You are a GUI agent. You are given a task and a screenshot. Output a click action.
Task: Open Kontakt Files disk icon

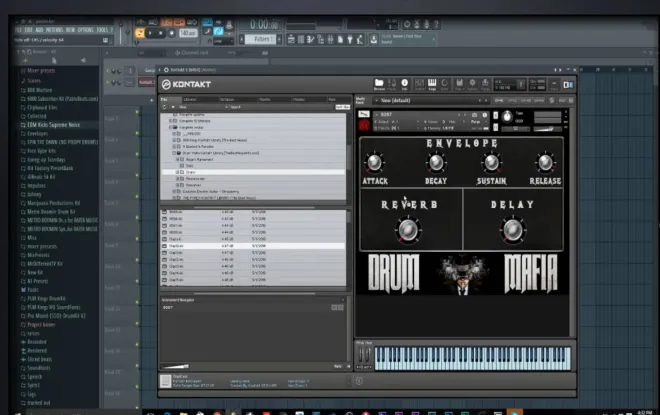tap(460, 83)
